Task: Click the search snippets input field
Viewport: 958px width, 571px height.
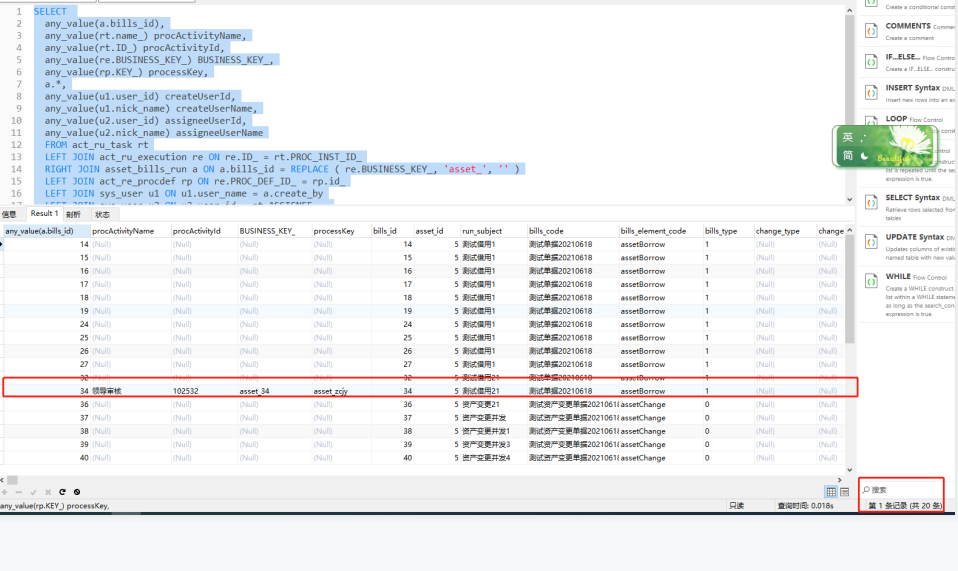Action: click(907, 490)
